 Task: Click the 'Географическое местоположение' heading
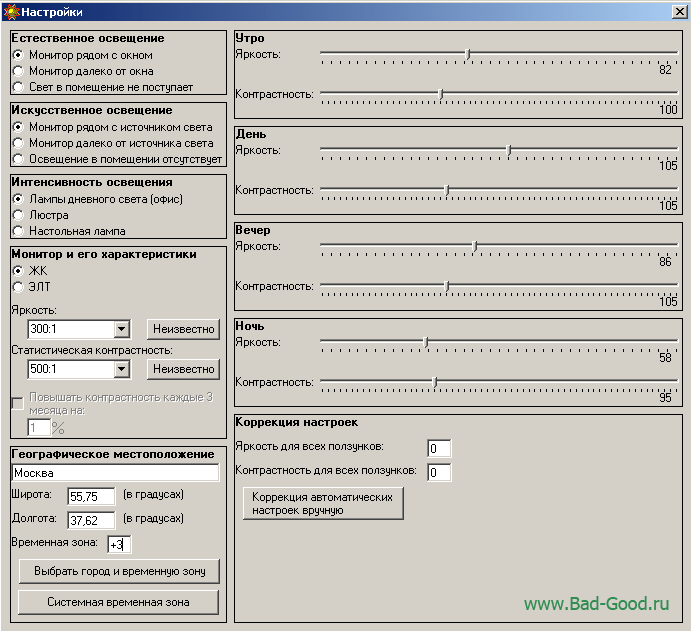click(113, 454)
